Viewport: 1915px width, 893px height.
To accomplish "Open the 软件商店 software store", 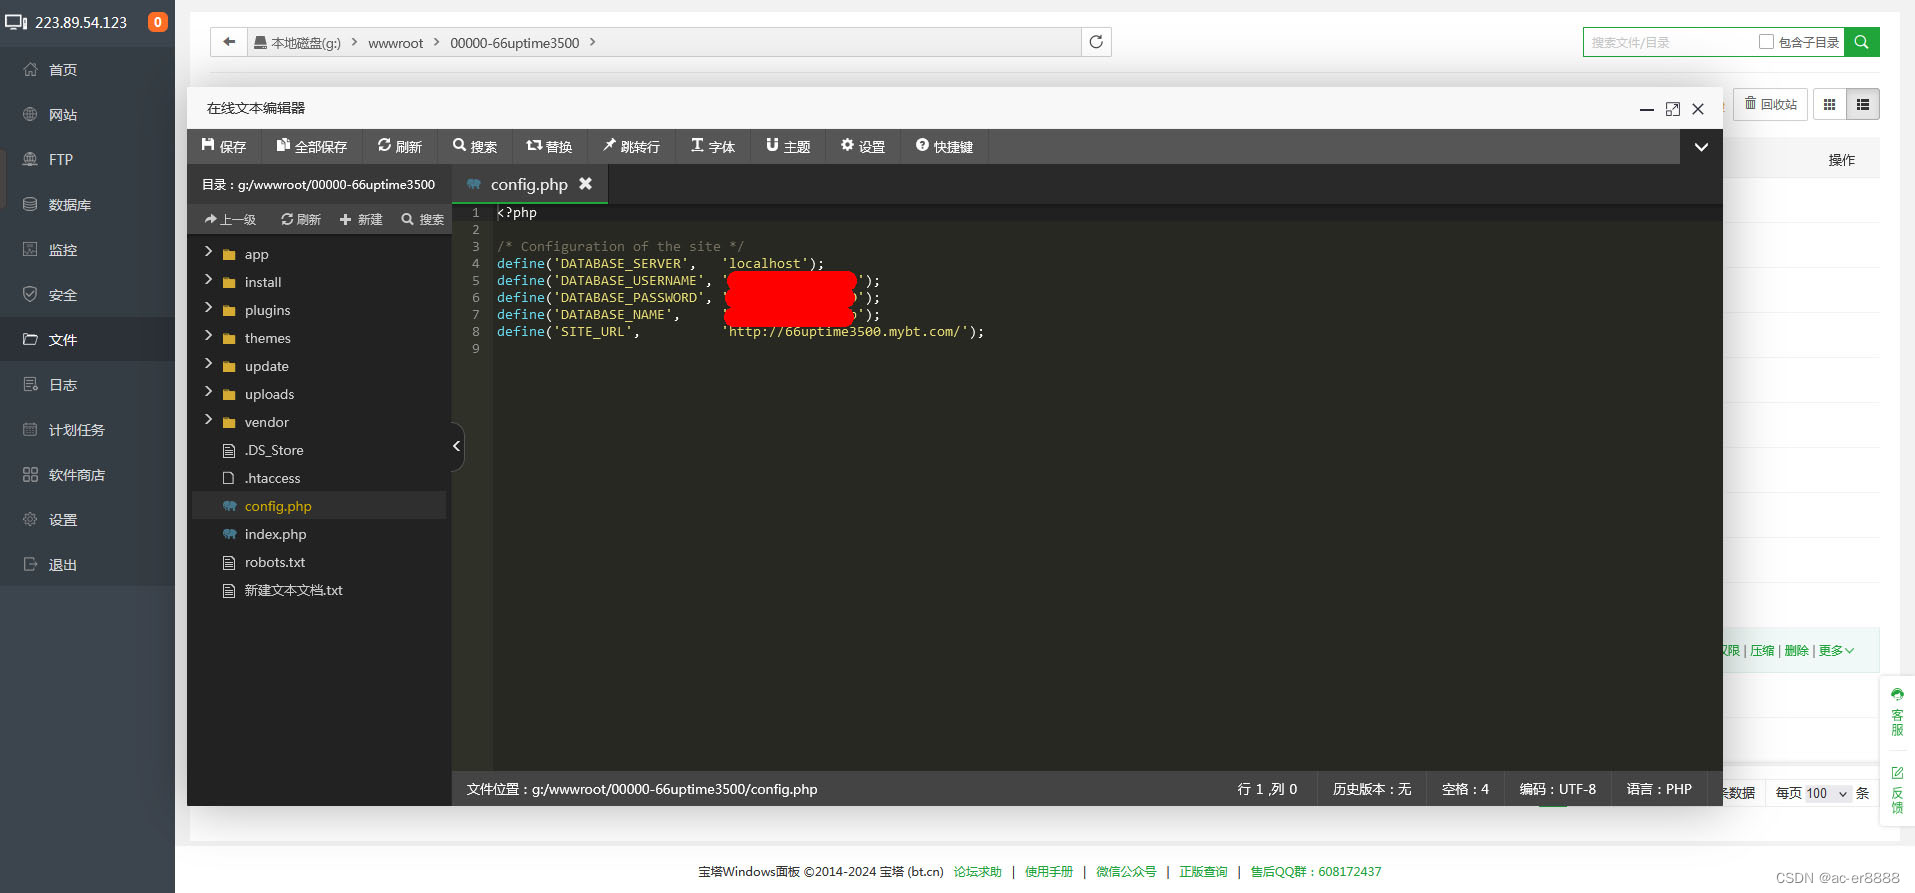I will coord(76,475).
